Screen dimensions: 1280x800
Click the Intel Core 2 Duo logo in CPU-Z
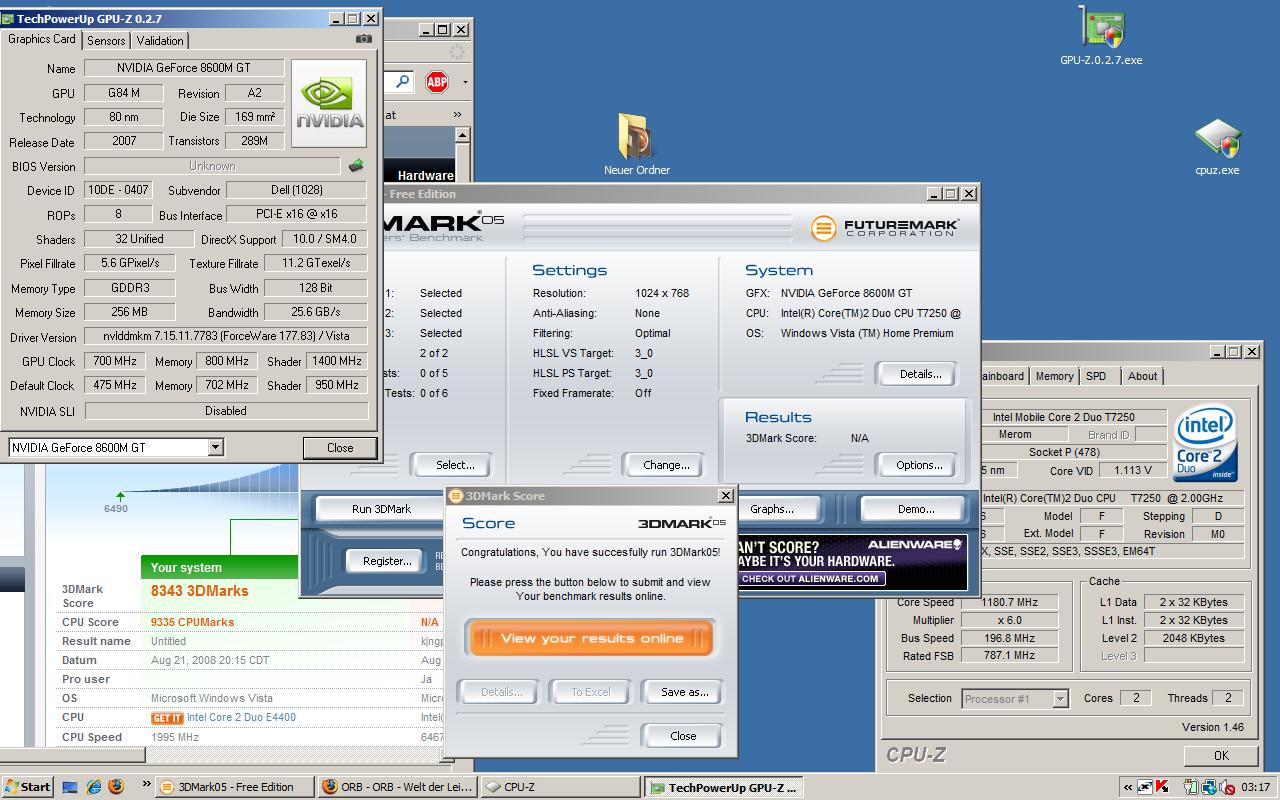(1207, 443)
